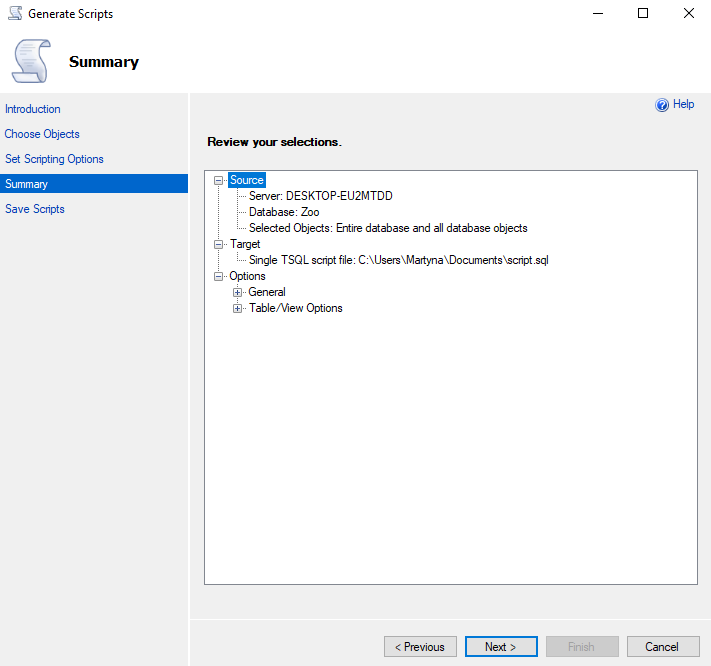The width and height of the screenshot is (711, 666).
Task: Click the Generate Scripts title bar scroll icon
Action: click(x=15, y=14)
